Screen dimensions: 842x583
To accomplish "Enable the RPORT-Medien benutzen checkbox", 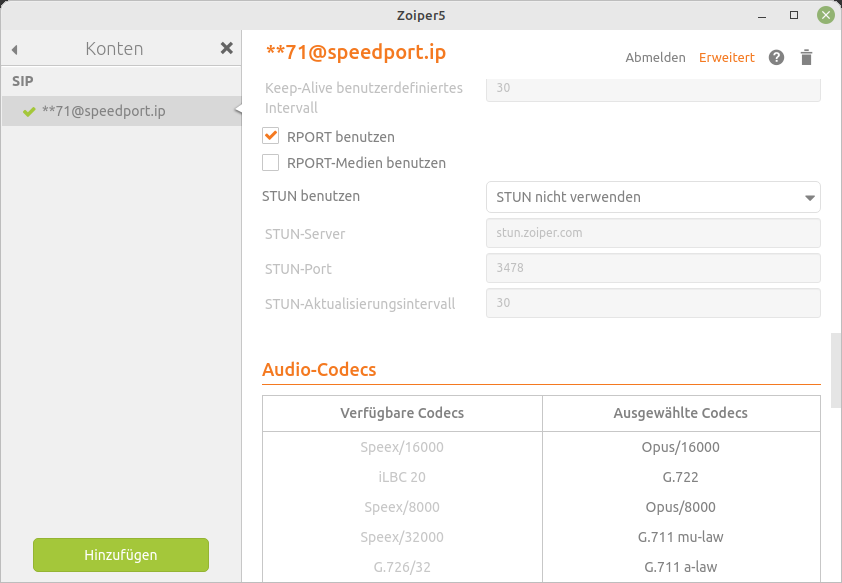I will pyautogui.click(x=271, y=162).
